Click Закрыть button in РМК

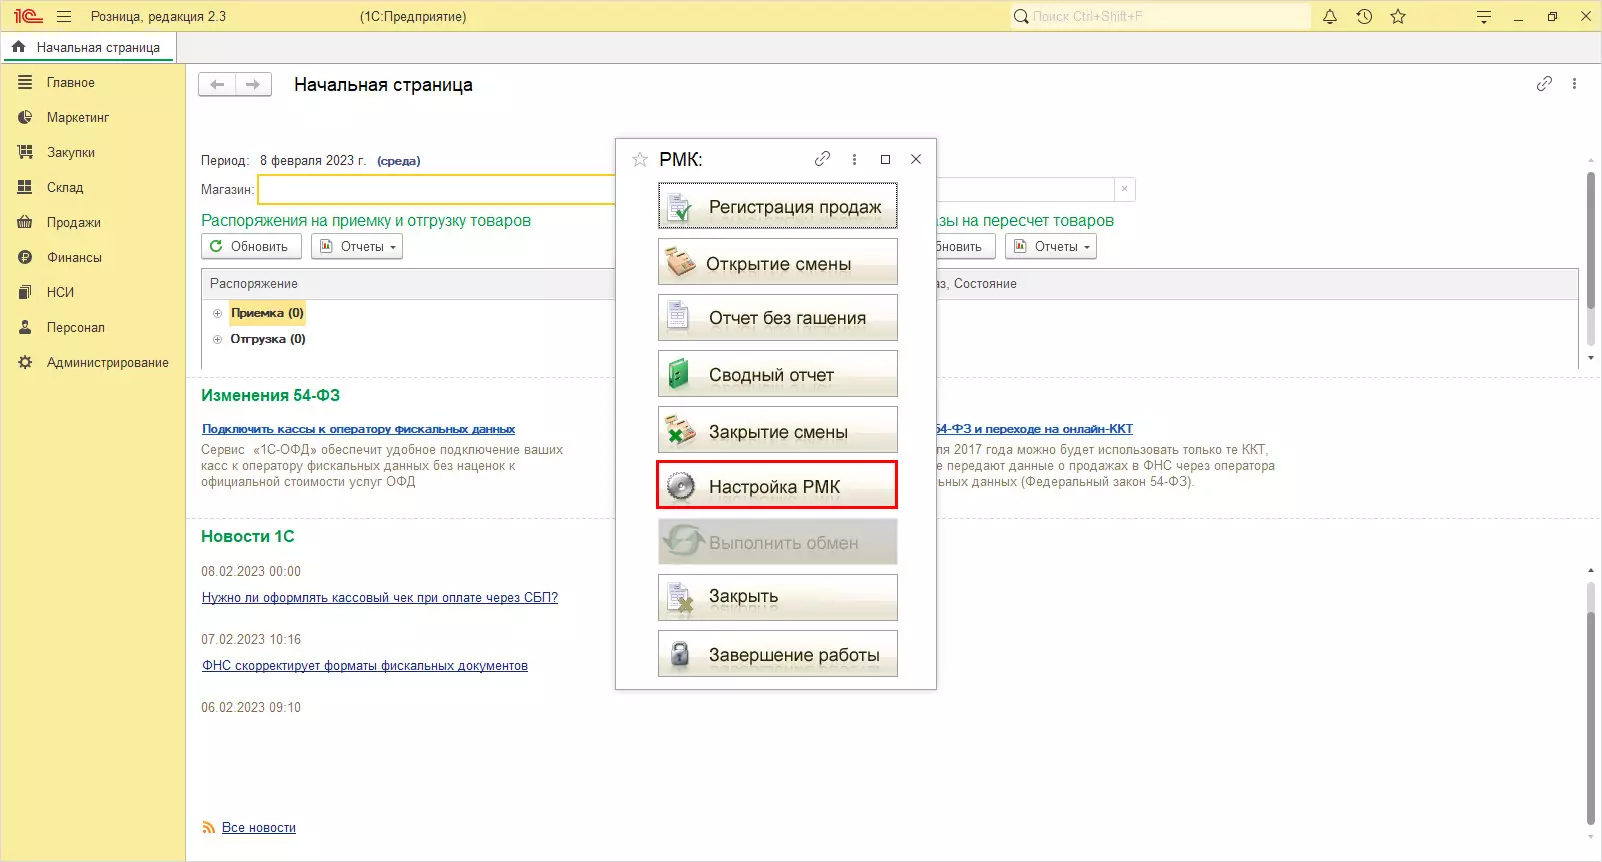[777, 598]
